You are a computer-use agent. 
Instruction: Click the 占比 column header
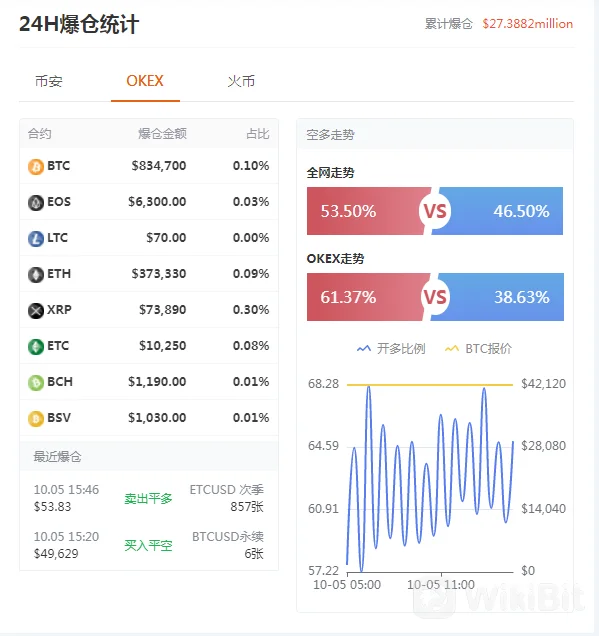tap(258, 134)
